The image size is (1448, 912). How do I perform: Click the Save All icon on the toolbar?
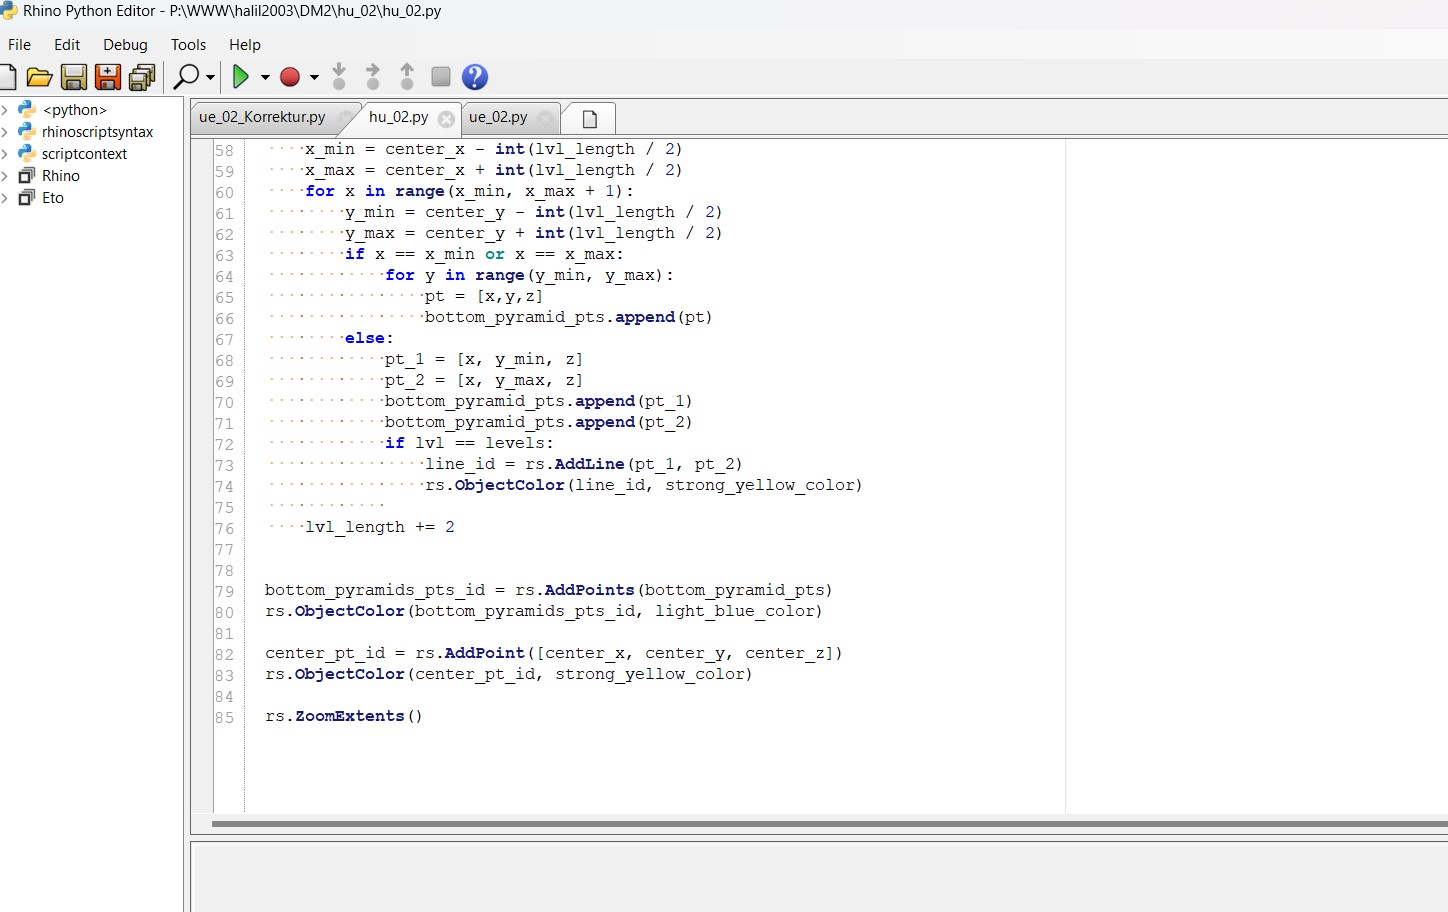[142, 77]
